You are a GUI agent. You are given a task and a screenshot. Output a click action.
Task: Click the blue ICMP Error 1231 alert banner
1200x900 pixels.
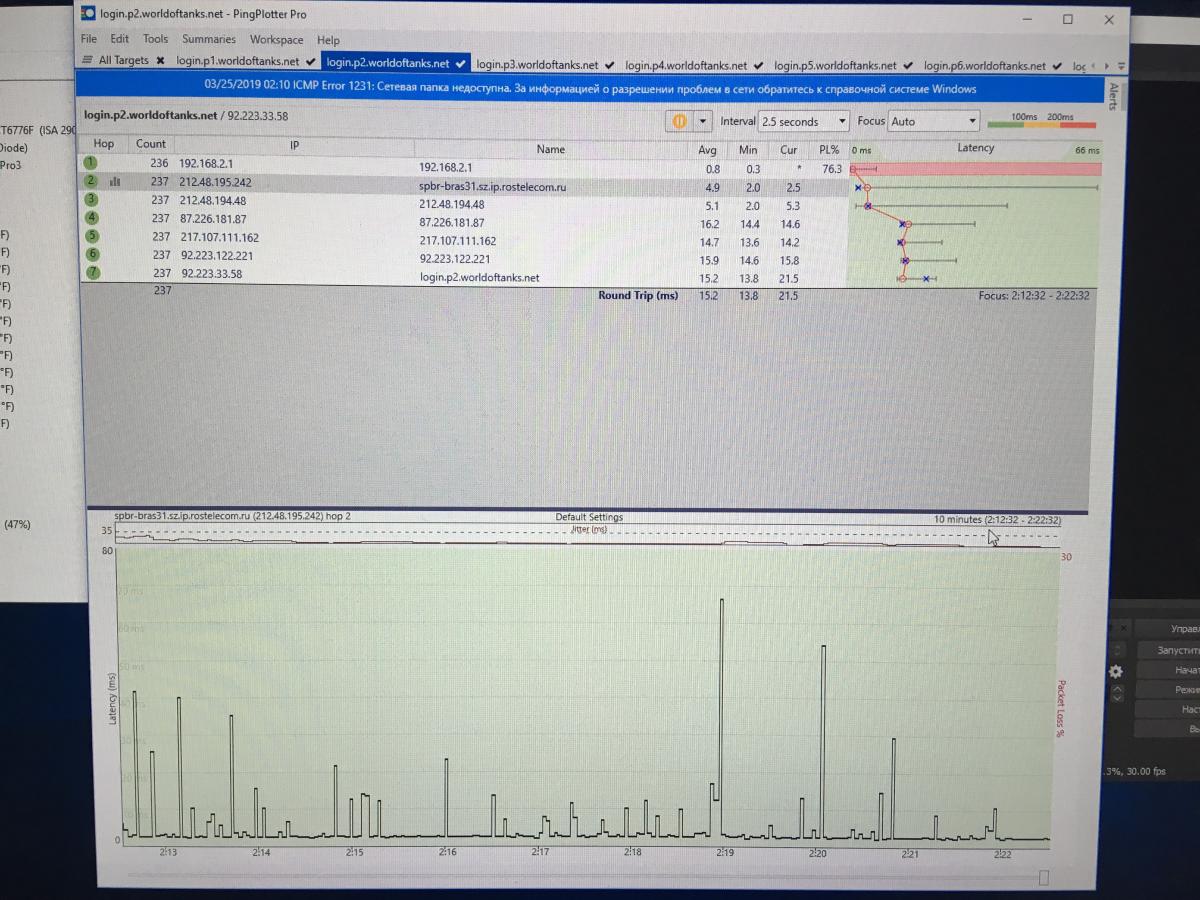[x=590, y=88]
